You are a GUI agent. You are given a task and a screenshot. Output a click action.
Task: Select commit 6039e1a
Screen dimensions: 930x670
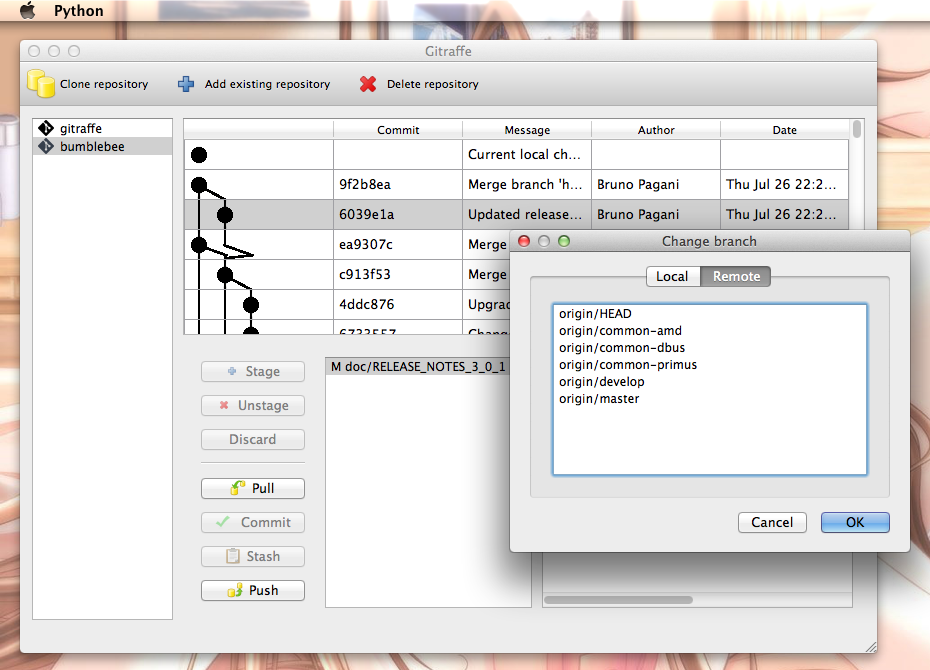tap(398, 215)
